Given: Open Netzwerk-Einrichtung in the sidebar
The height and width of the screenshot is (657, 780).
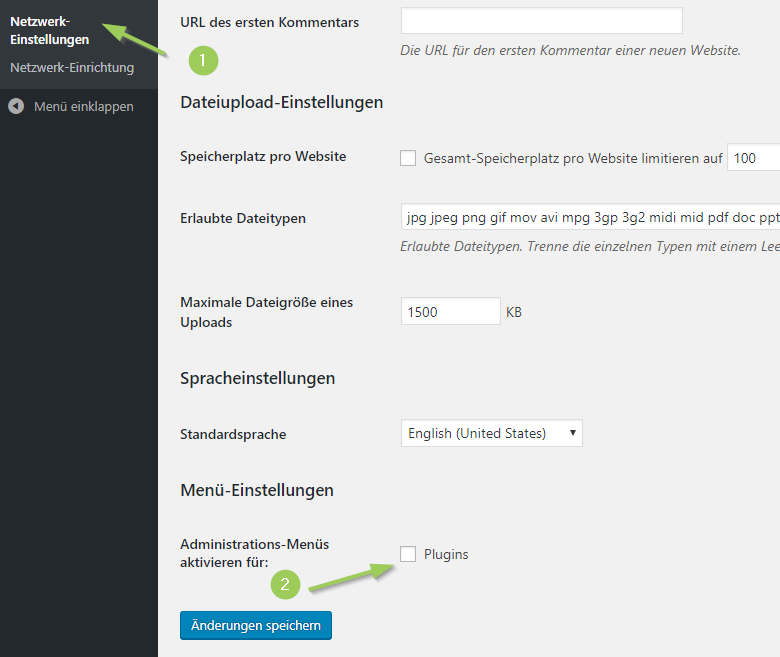Looking at the screenshot, I should pos(72,67).
